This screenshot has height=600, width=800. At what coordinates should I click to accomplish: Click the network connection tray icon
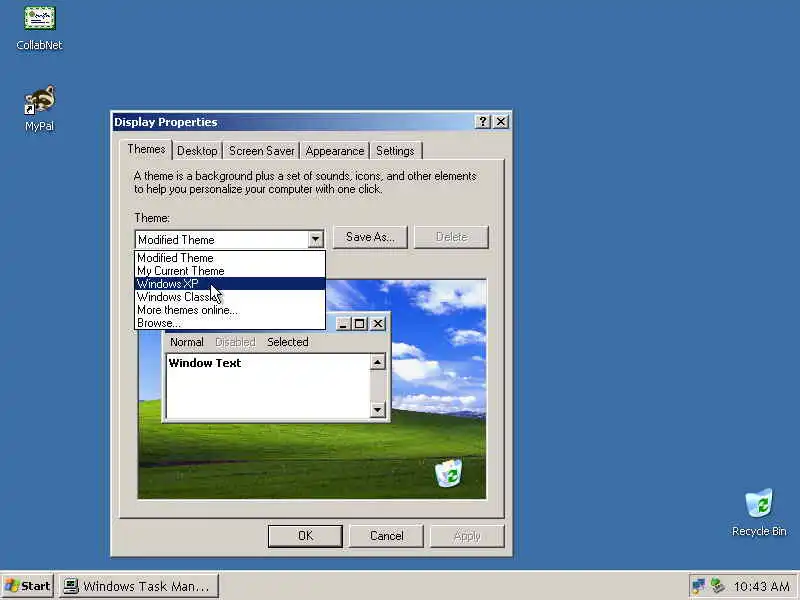pos(698,586)
